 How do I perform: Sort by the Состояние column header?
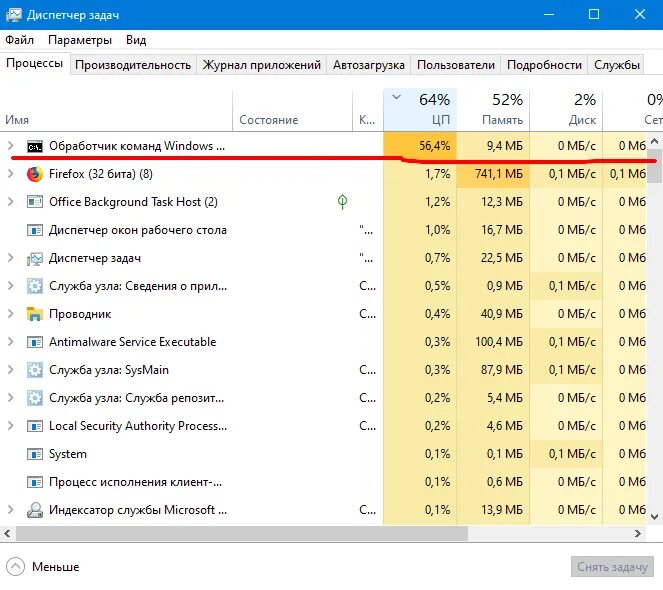tap(292, 110)
